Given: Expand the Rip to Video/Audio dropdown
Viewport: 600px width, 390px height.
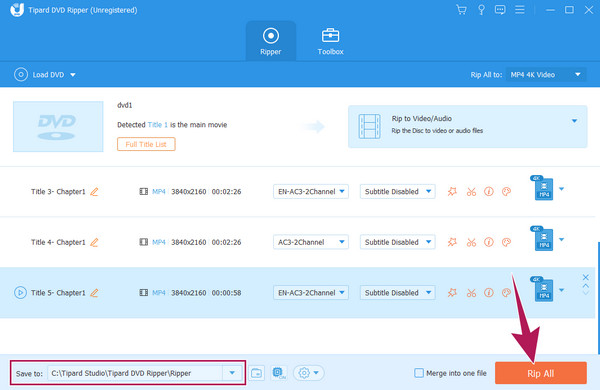Looking at the screenshot, I should point(574,121).
